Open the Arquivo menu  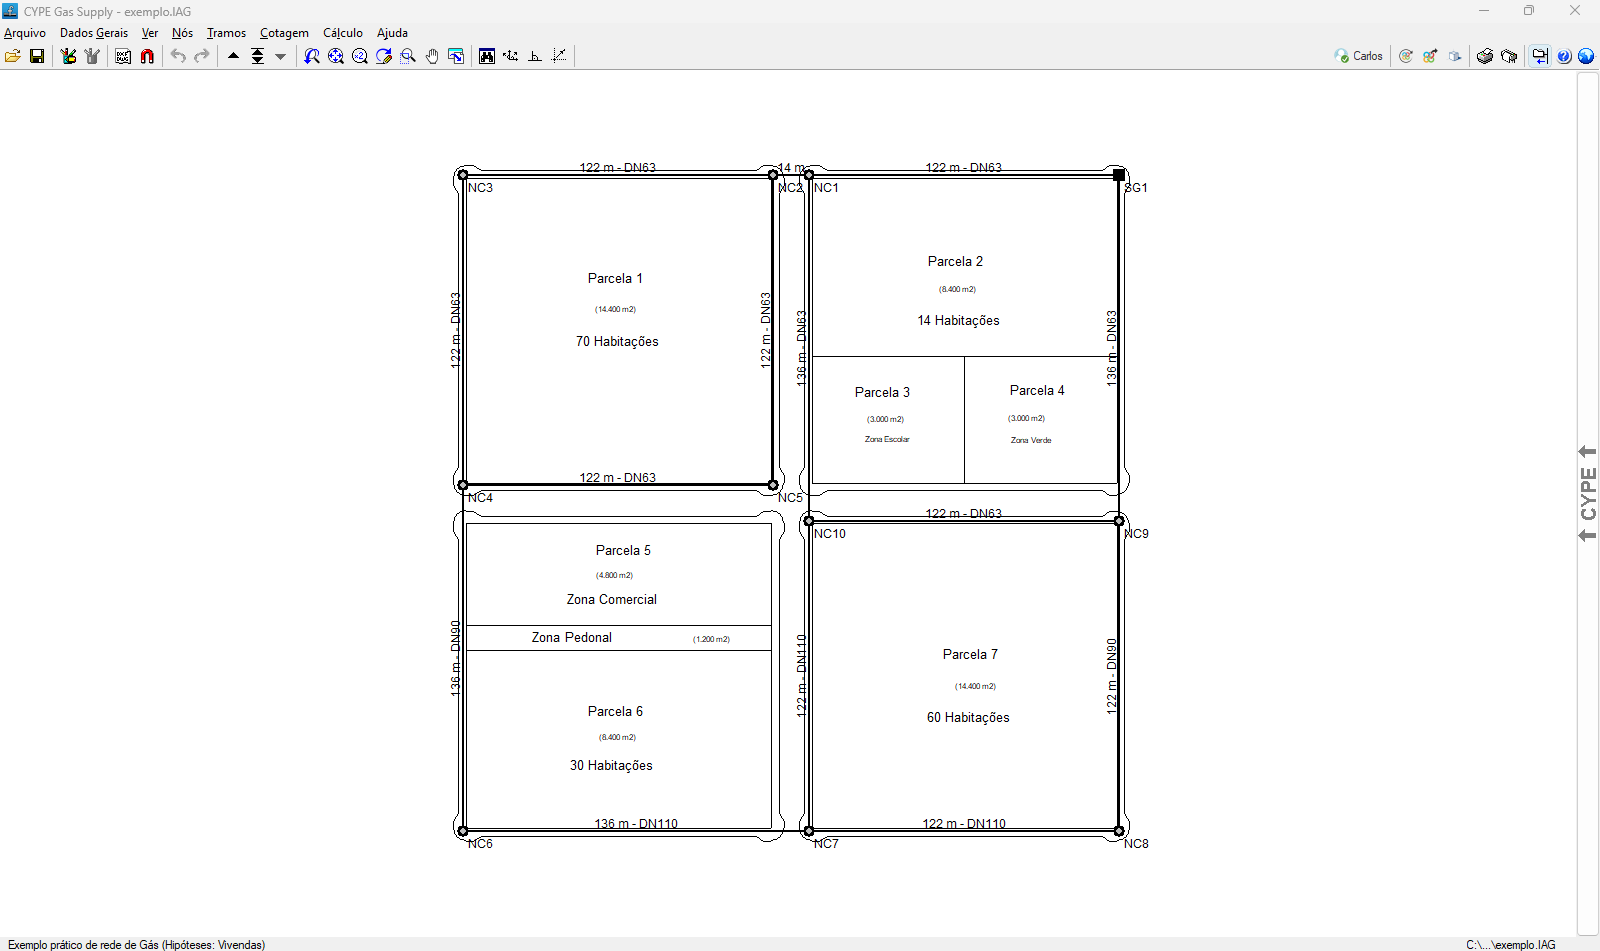click(x=25, y=33)
